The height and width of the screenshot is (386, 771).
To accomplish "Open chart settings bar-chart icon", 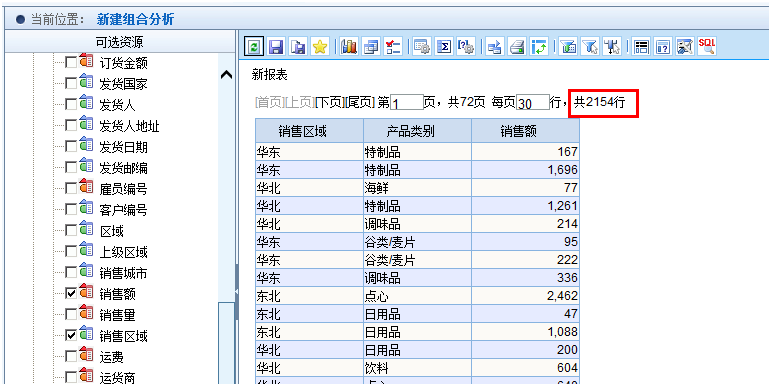I will coord(349,47).
